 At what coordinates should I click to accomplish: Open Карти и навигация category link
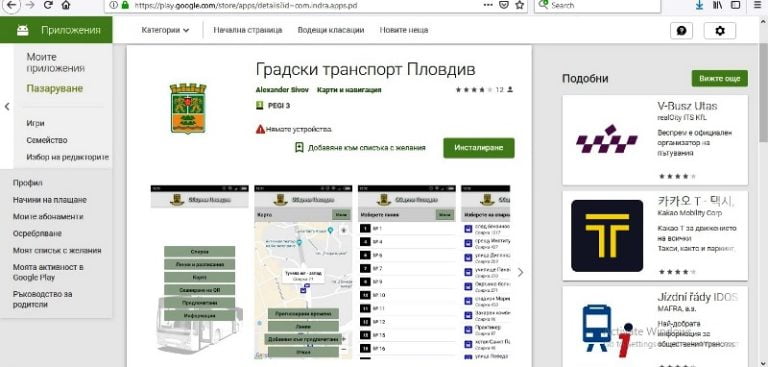coord(349,90)
